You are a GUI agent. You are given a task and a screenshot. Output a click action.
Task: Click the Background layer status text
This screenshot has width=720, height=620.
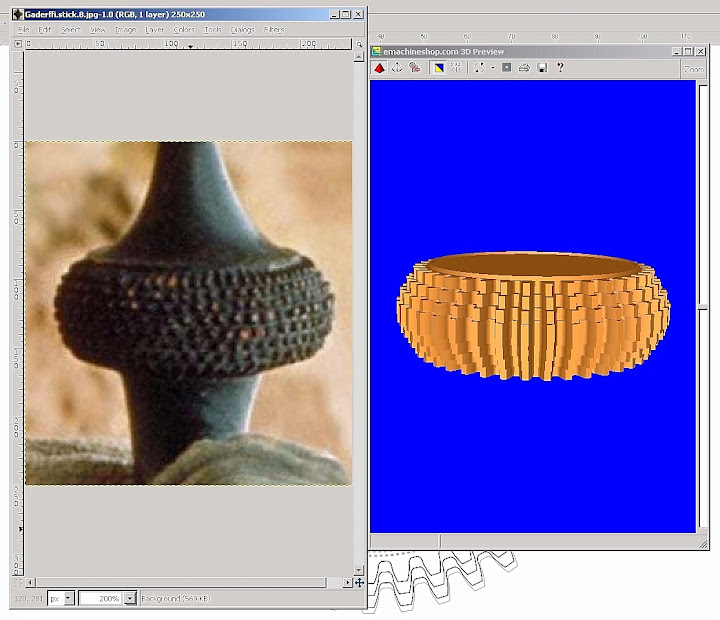[x=175, y=598]
